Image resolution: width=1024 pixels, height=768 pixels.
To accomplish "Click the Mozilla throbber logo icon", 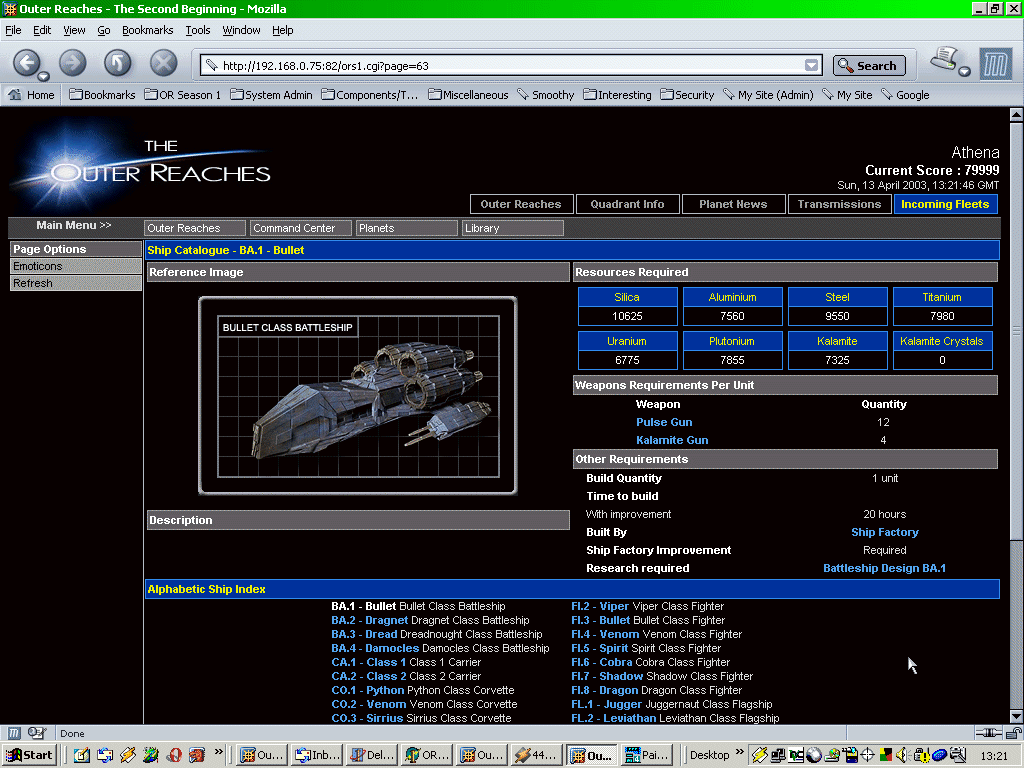I will click(x=995, y=65).
